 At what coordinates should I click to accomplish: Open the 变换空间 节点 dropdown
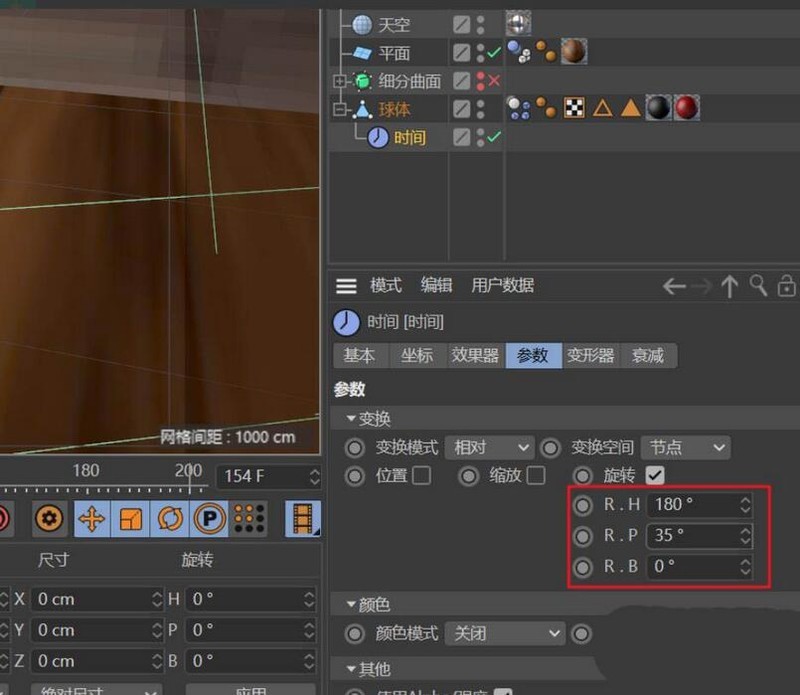click(686, 448)
